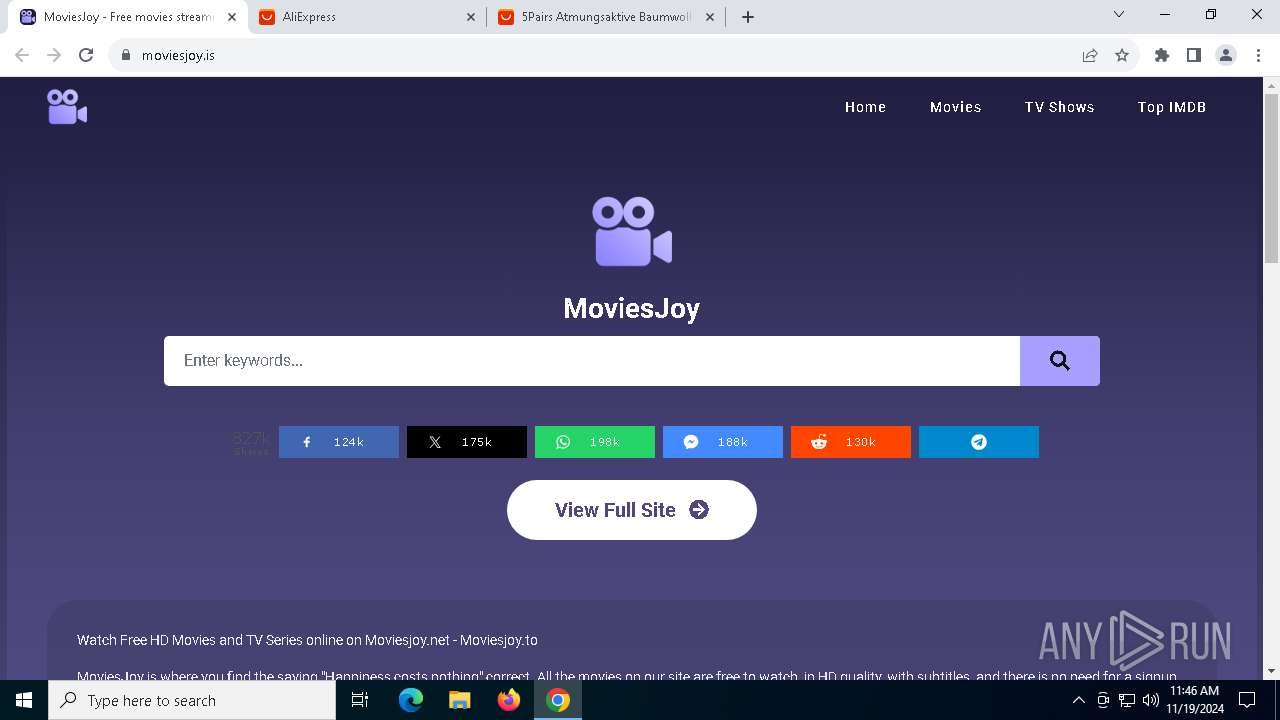This screenshot has width=1280, height=720.
Task: Click the padlock site info icon
Action: click(126, 55)
